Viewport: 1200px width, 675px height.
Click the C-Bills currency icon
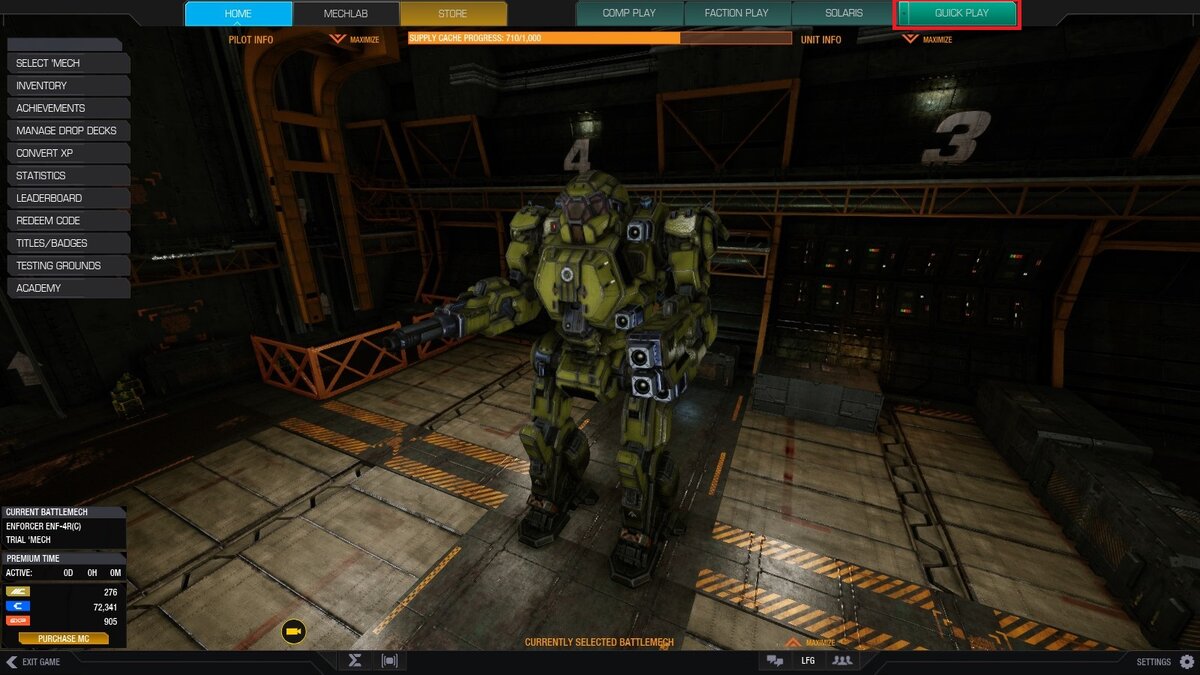(x=18, y=606)
